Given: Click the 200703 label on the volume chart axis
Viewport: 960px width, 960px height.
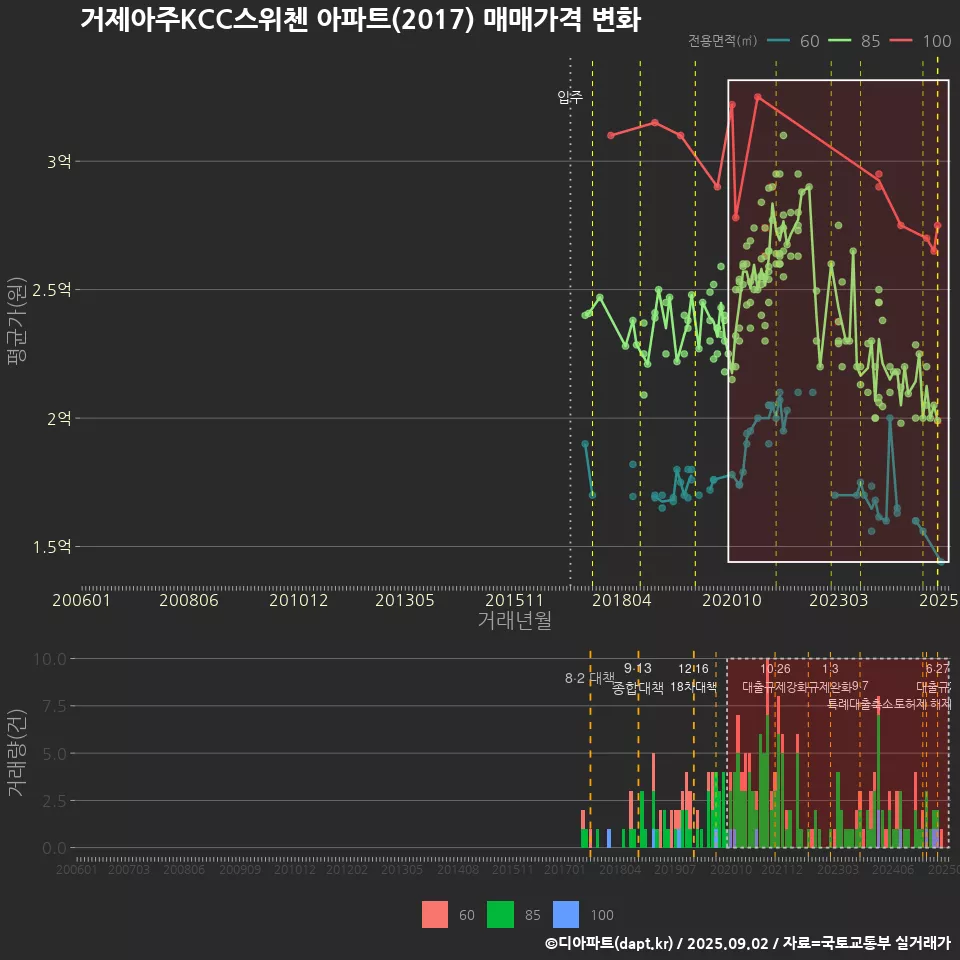Looking at the screenshot, I should [x=129, y=869].
